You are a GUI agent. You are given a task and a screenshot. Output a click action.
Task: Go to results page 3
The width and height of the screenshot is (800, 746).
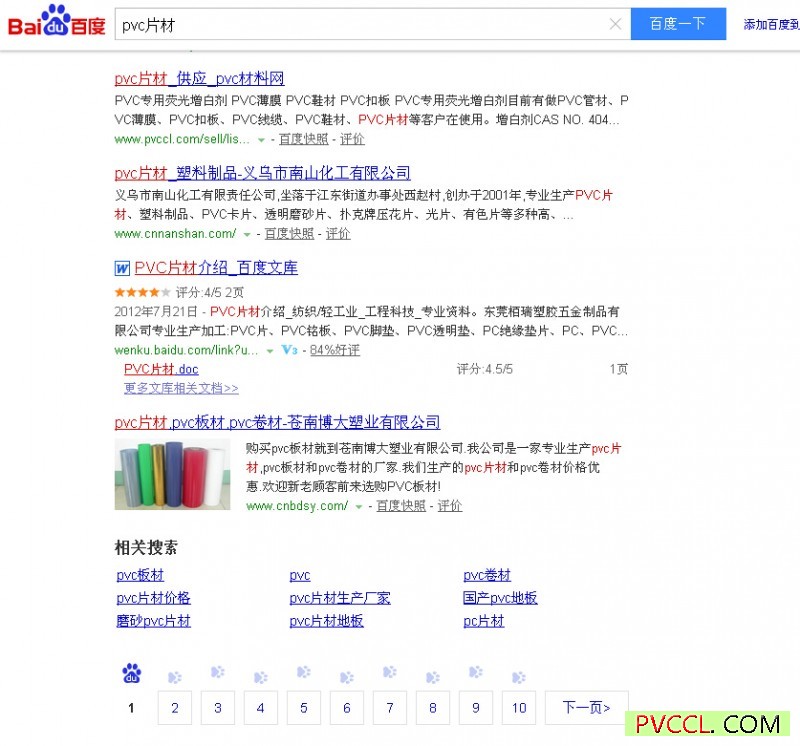coord(218,708)
